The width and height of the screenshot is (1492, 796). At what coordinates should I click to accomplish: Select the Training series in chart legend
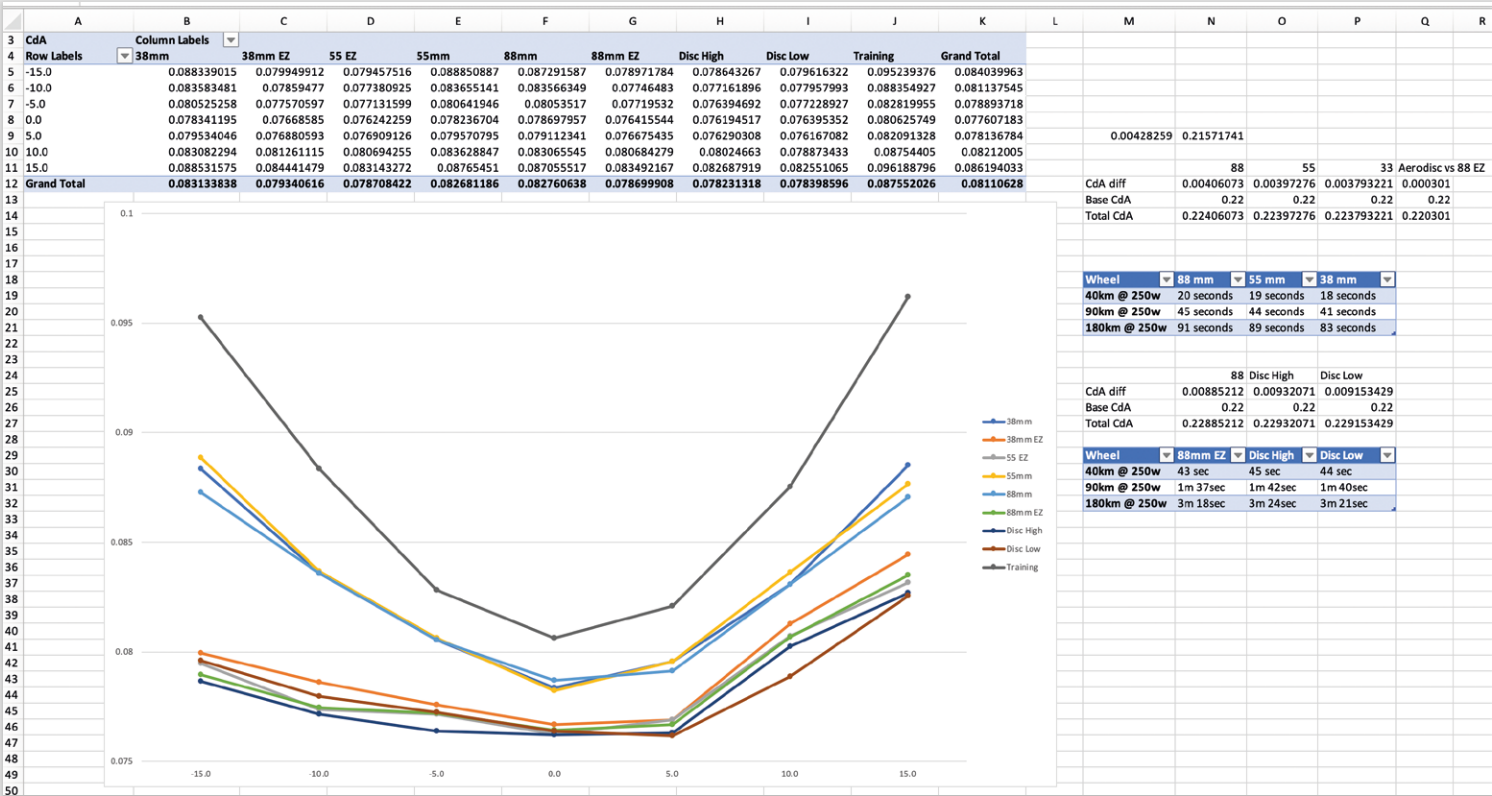pos(1020,567)
